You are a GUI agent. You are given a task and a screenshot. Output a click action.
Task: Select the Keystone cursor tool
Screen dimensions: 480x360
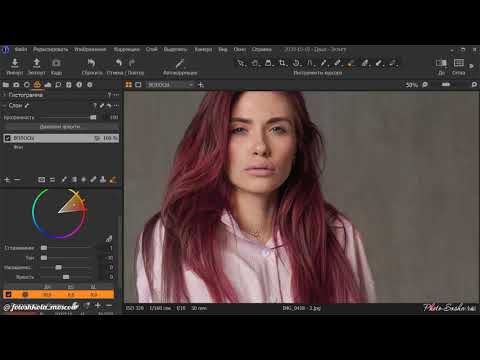[x=310, y=63]
